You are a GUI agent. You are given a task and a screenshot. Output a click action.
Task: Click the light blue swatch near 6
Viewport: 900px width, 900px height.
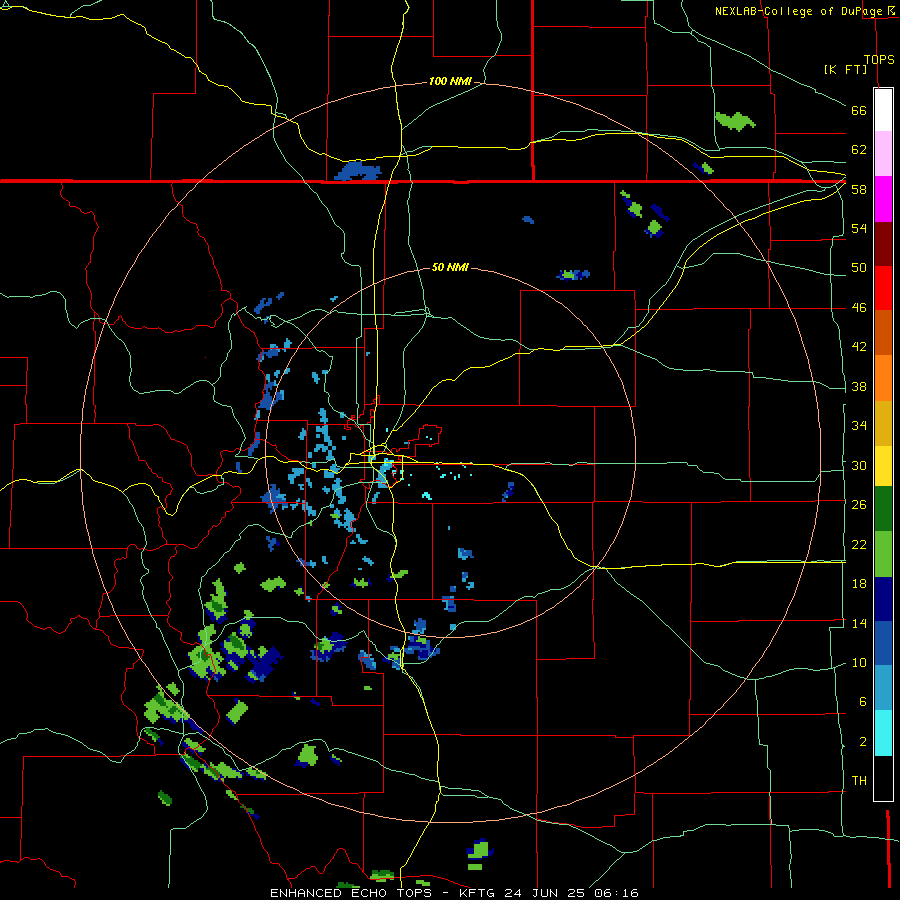point(883,688)
